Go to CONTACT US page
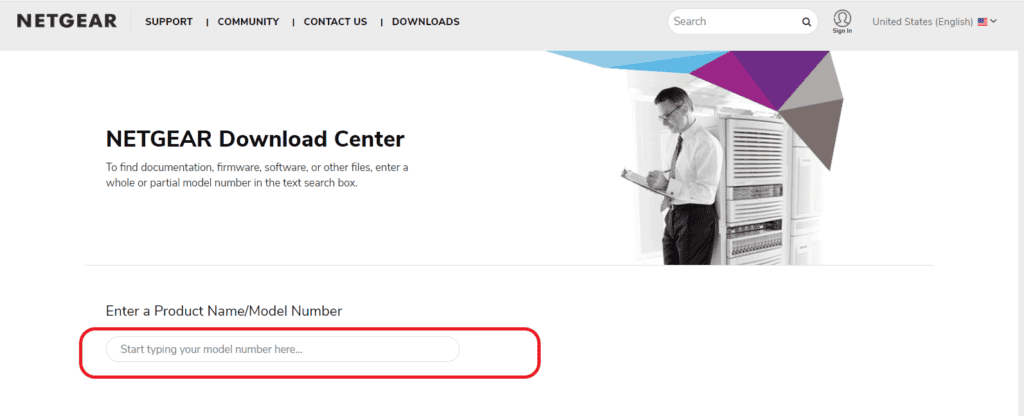 335,22
